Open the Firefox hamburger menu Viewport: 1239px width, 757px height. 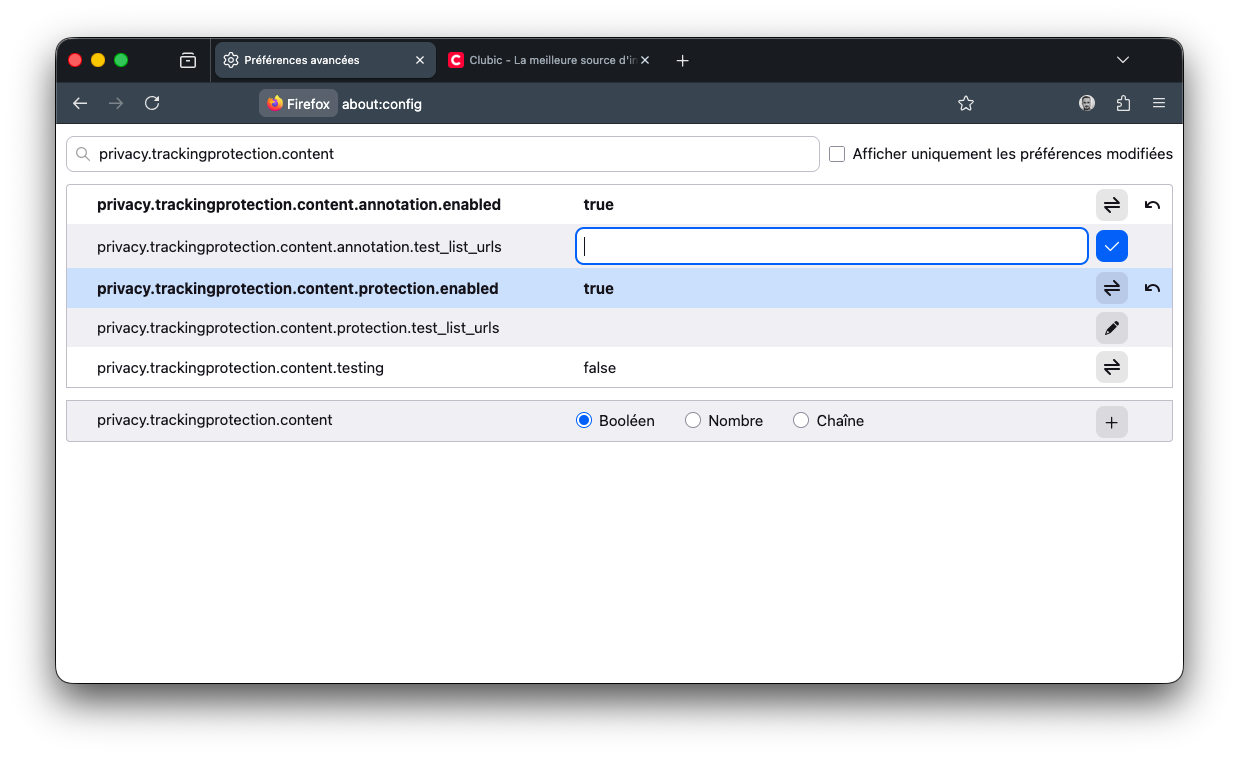[x=1159, y=103]
